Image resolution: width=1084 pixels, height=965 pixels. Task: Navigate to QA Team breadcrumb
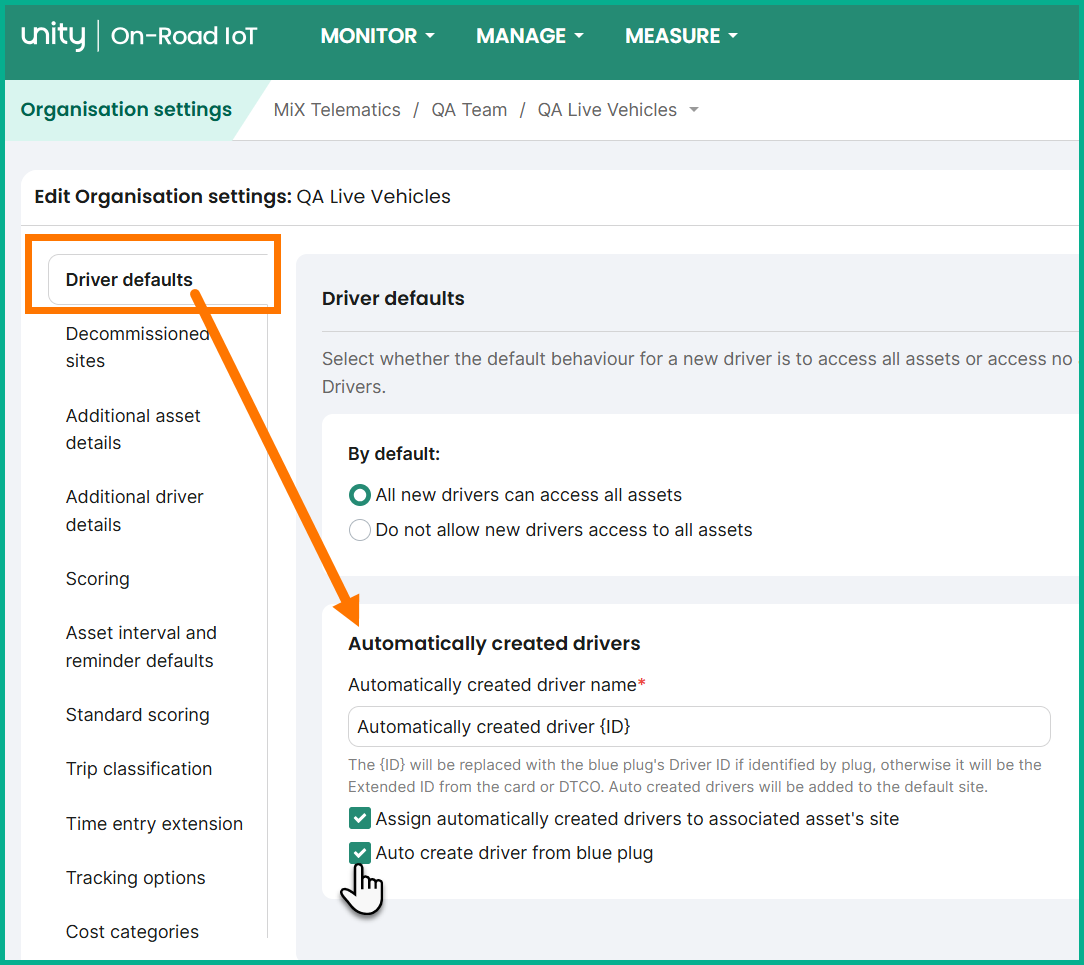(x=469, y=110)
